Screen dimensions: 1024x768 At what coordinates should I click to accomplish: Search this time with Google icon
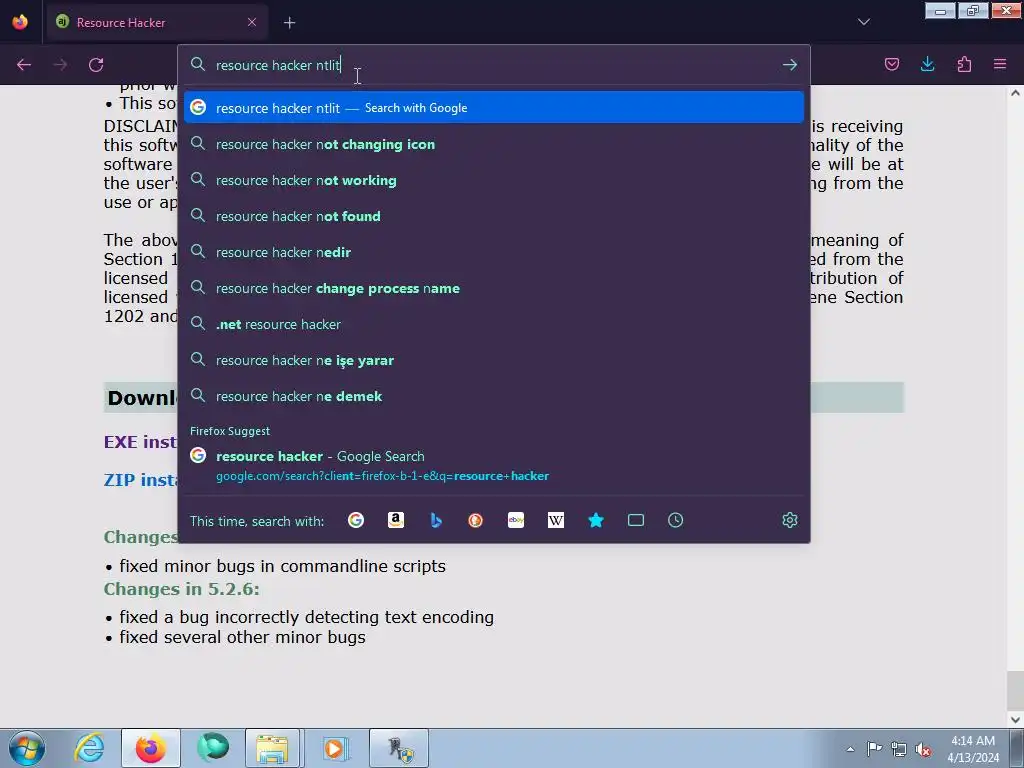[356, 520]
